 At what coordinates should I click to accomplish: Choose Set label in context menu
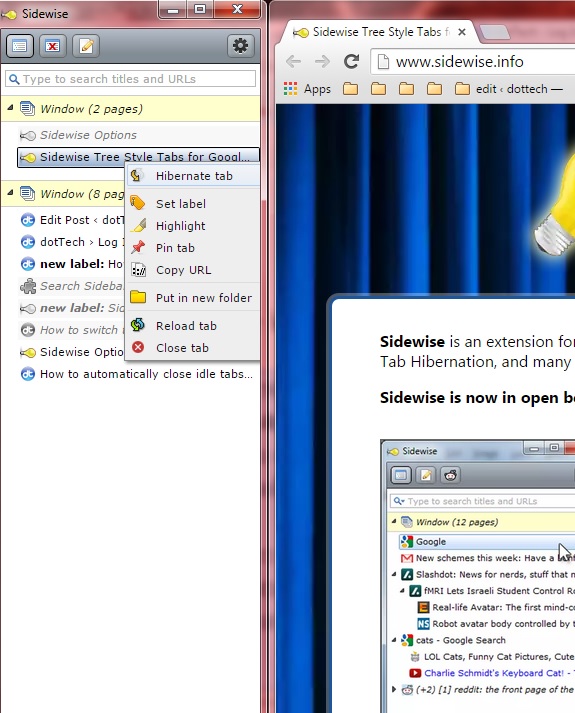pyautogui.click(x=193, y=204)
